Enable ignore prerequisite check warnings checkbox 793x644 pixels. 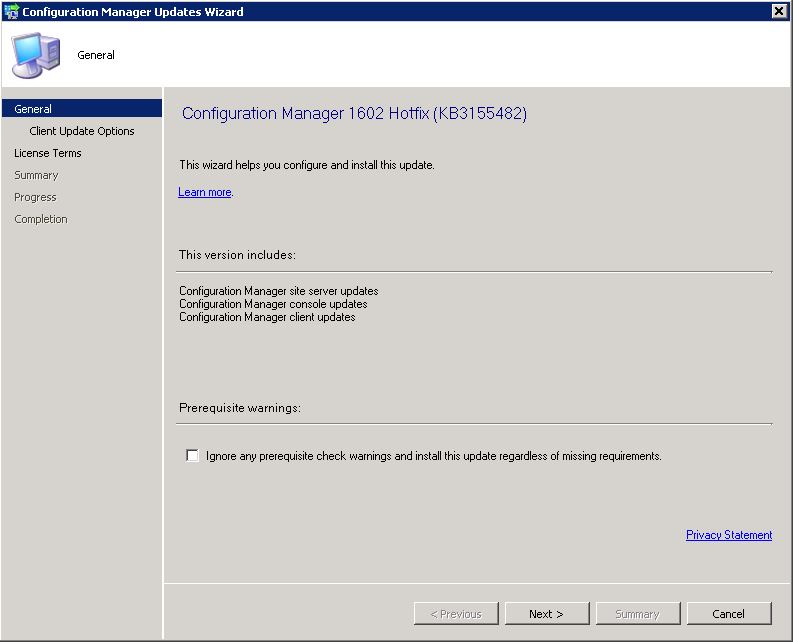click(x=192, y=456)
